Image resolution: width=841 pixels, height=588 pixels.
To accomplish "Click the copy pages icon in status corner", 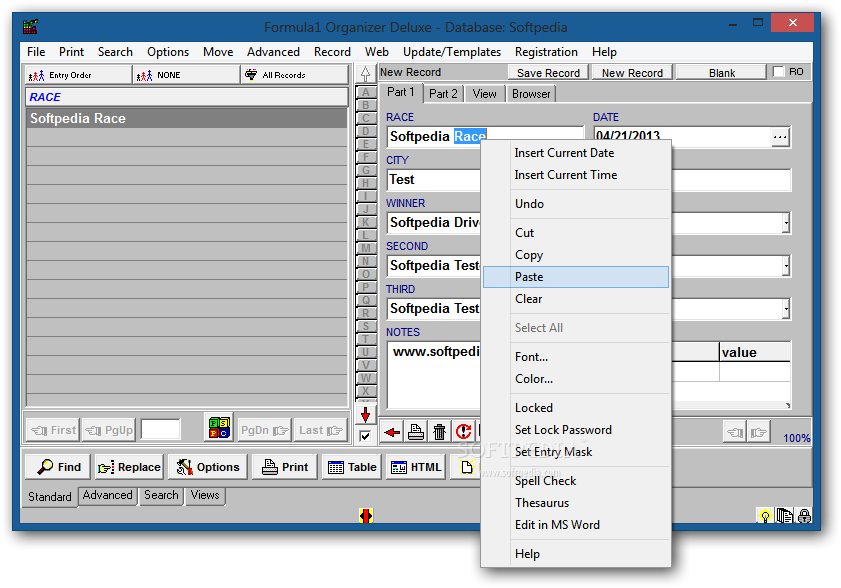I will point(785,516).
